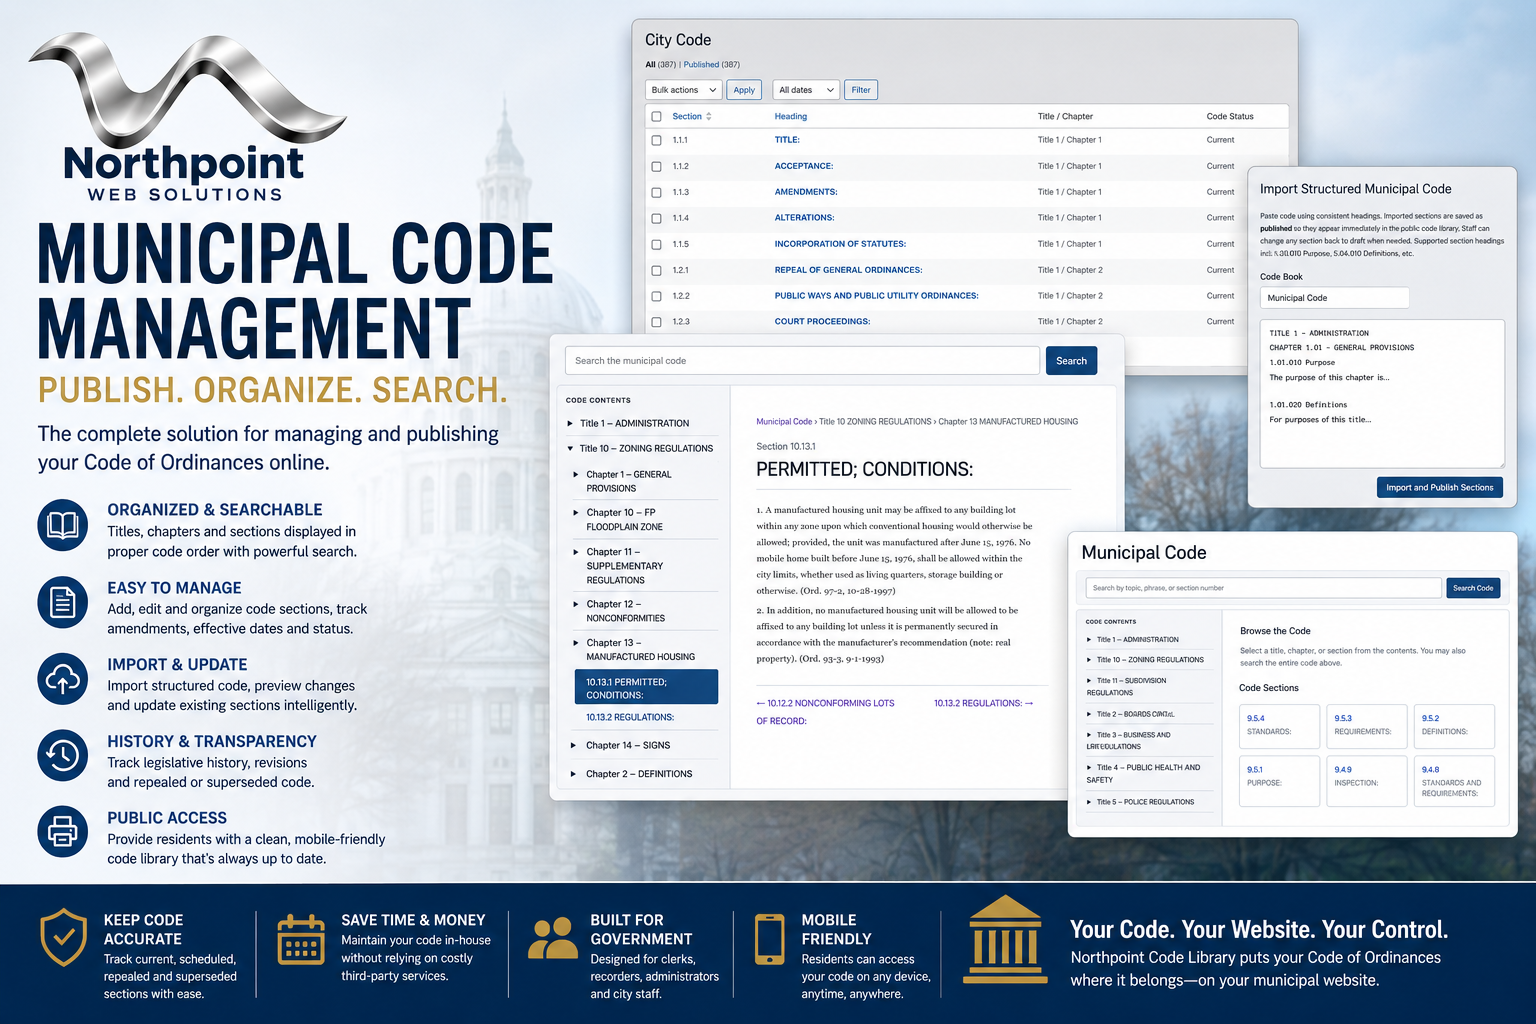Expand Chapter 2 – Definitions

click(574, 774)
